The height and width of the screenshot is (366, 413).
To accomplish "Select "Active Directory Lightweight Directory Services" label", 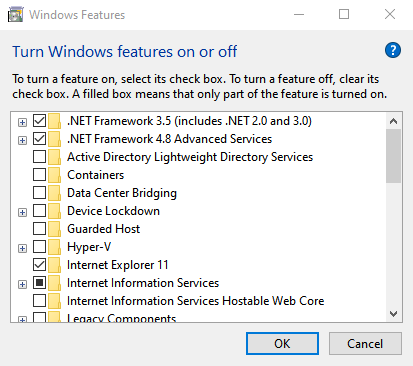I will pos(190,157).
